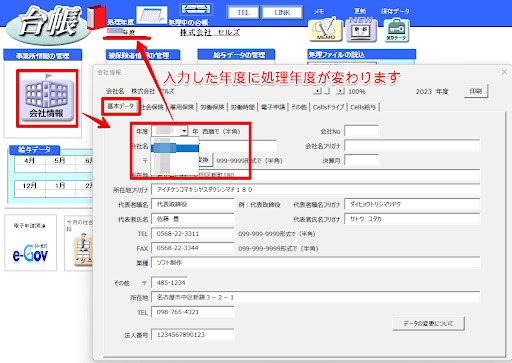Open the 会社情報 building icon
This screenshot has height=363, width=512.
click(x=47, y=99)
